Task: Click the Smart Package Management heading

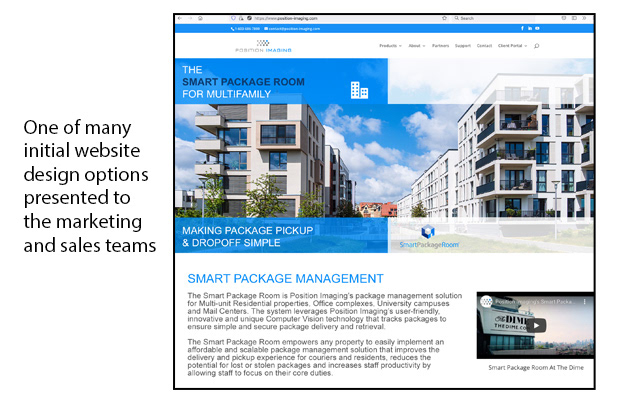Action: point(285,279)
